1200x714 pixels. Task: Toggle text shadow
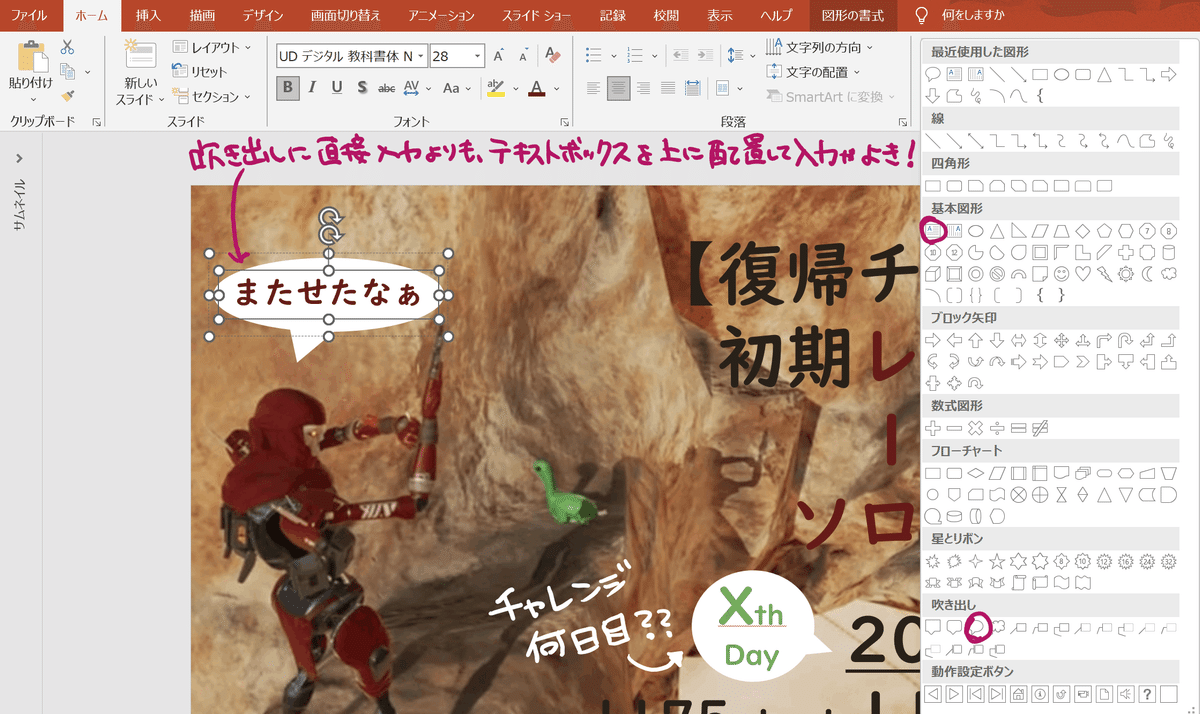click(362, 88)
